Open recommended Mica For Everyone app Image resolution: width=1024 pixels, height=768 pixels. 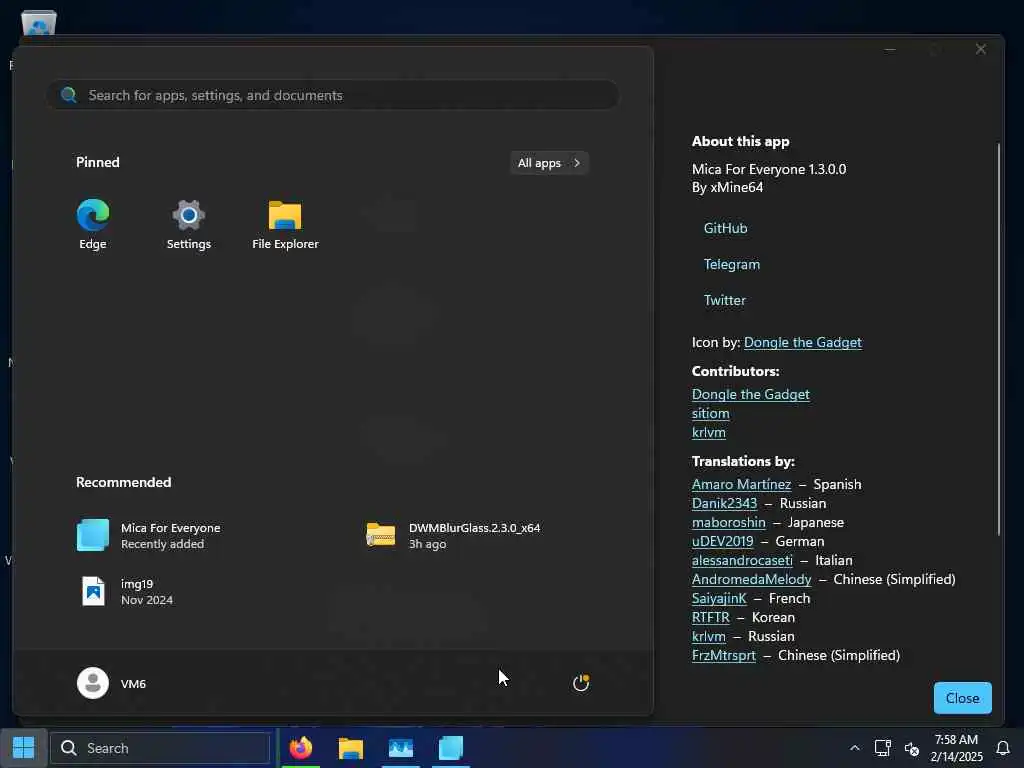coord(149,536)
